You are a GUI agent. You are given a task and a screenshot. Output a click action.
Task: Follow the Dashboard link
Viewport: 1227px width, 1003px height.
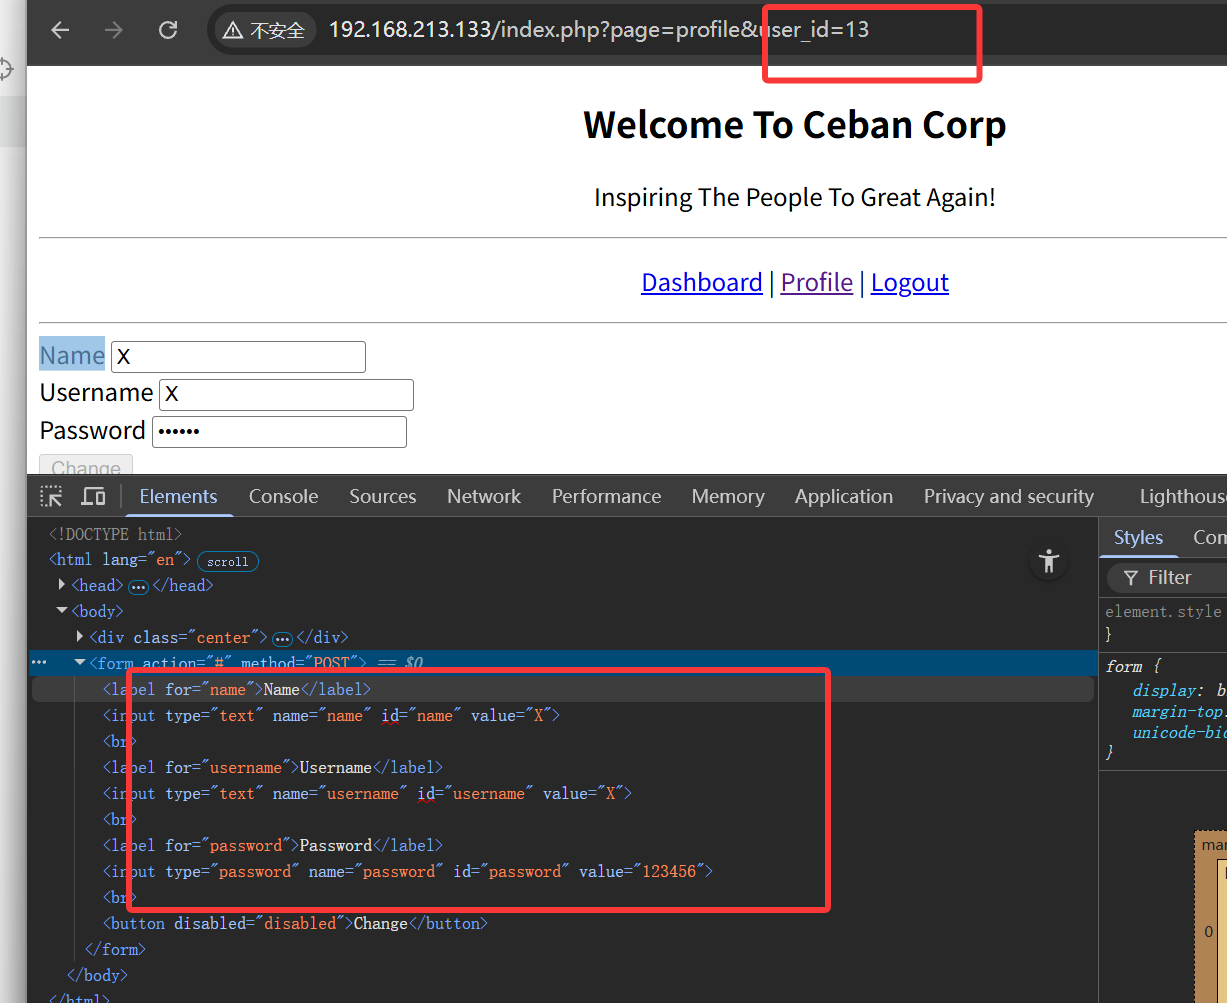tap(701, 283)
